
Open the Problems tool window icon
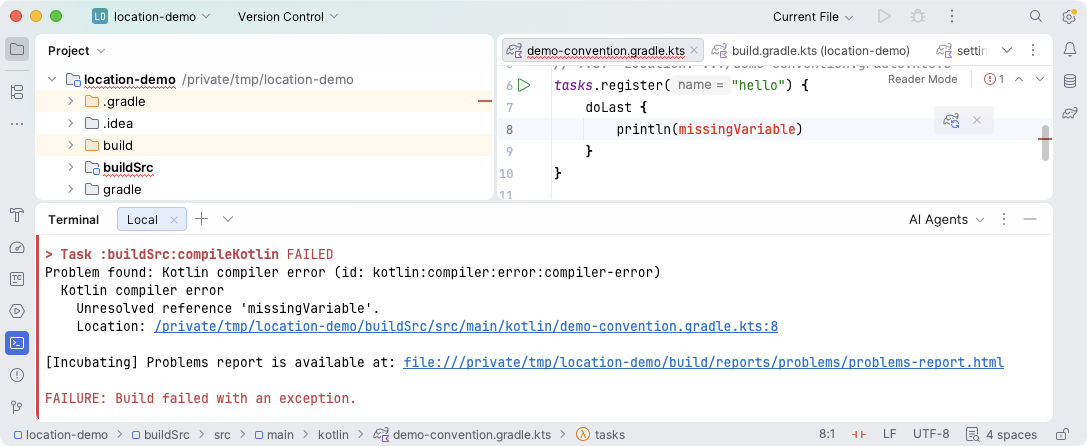click(x=17, y=375)
